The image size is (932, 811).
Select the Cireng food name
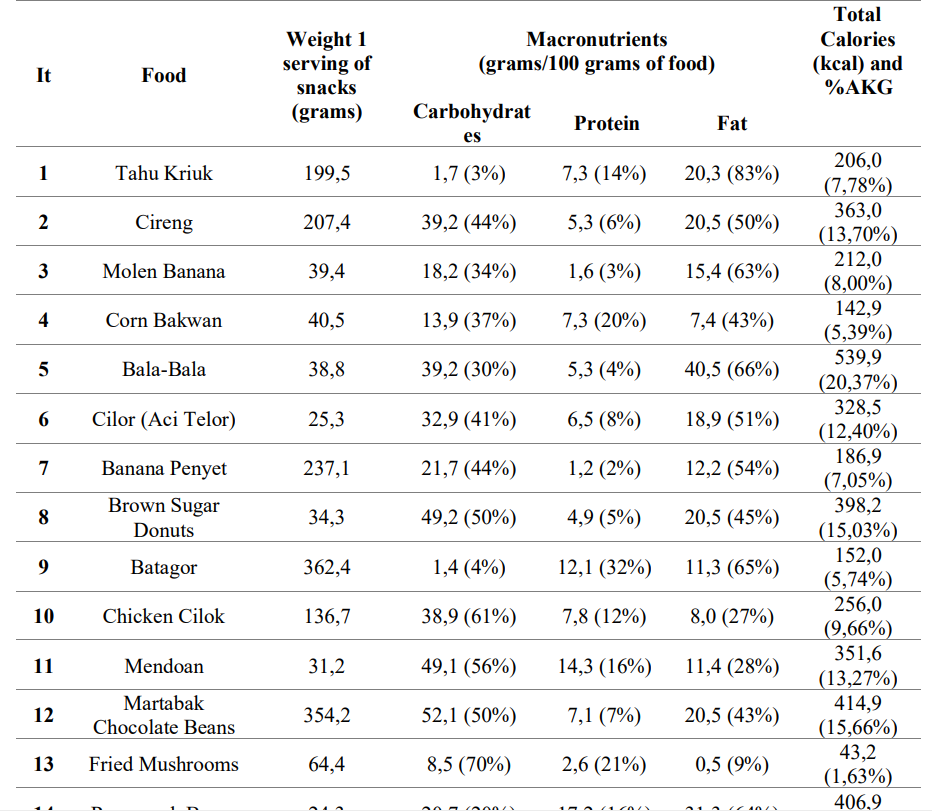coord(163,222)
